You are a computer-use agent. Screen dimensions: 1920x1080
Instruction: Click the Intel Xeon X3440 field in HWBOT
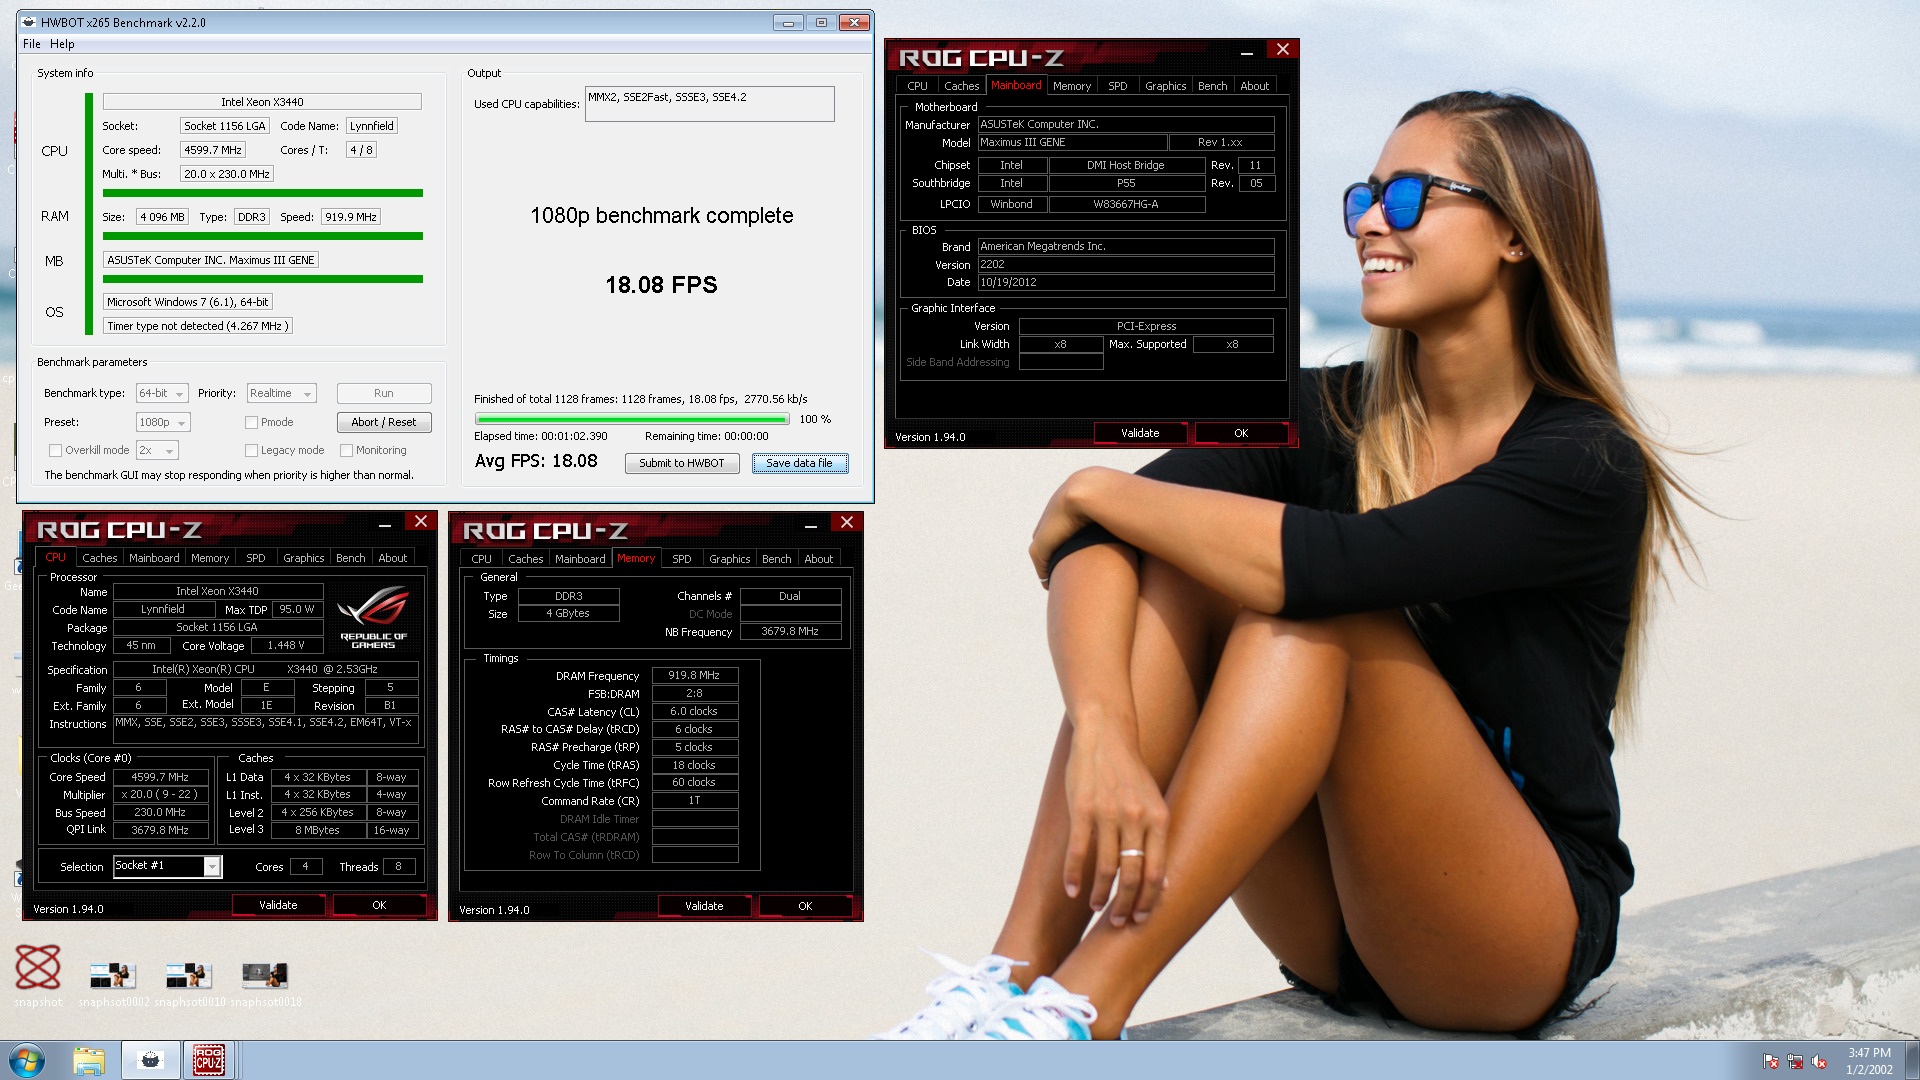coord(262,102)
